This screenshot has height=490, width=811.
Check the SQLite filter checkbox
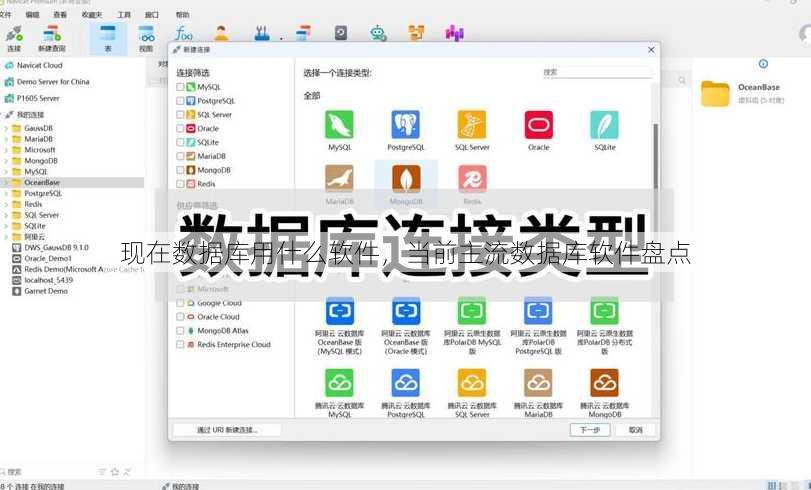[x=180, y=142]
